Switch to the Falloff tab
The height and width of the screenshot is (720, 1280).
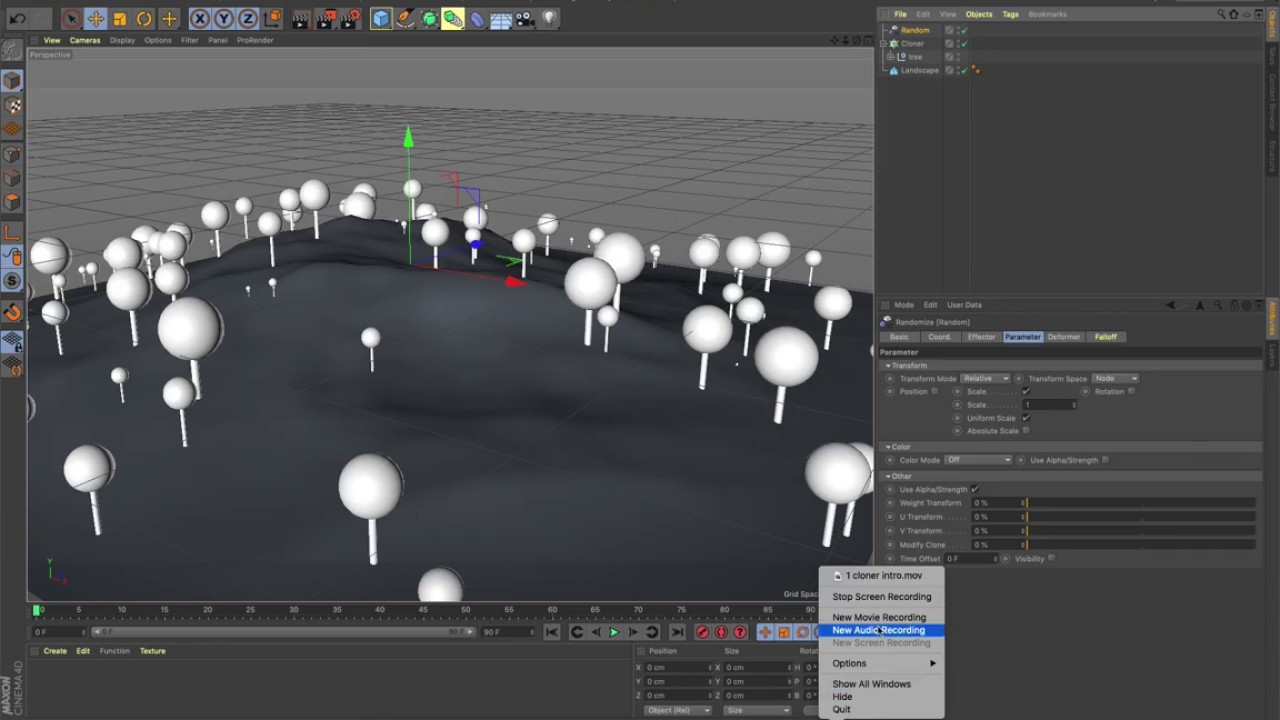click(x=1105, y=337)
